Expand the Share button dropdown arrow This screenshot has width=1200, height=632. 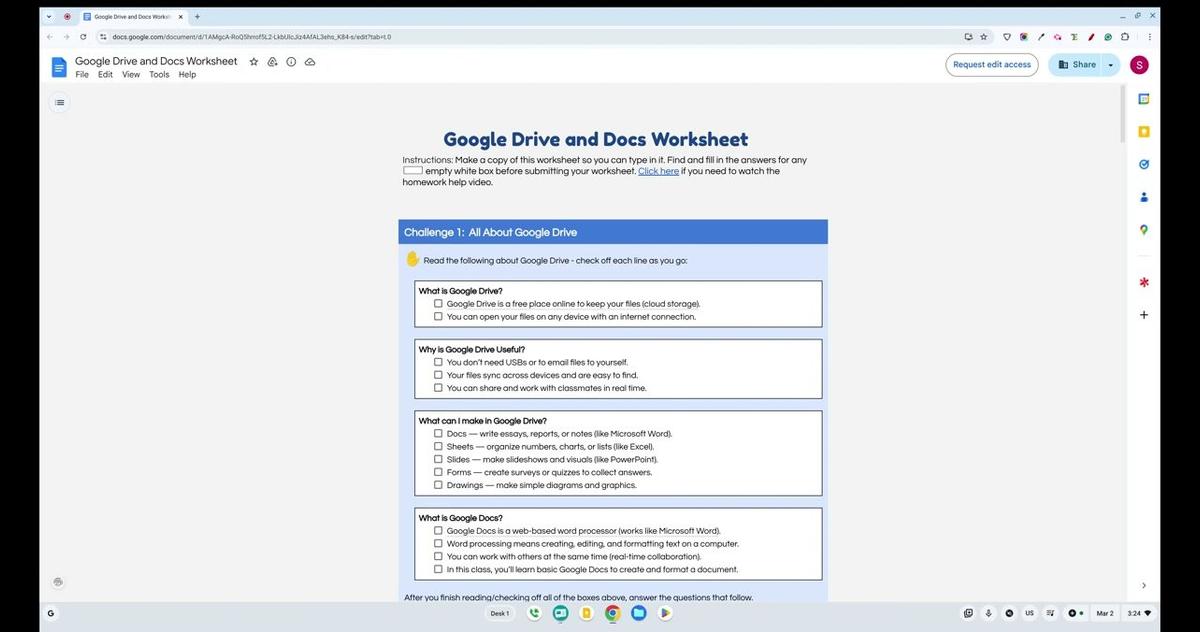pos(1110,64)
